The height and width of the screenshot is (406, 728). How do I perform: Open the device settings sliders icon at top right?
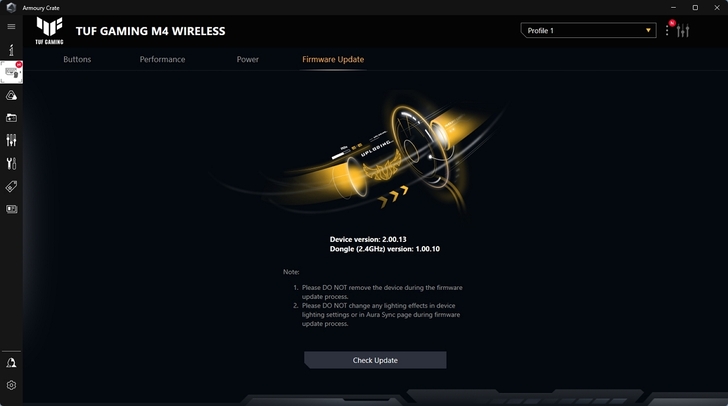tap(683, 31)
